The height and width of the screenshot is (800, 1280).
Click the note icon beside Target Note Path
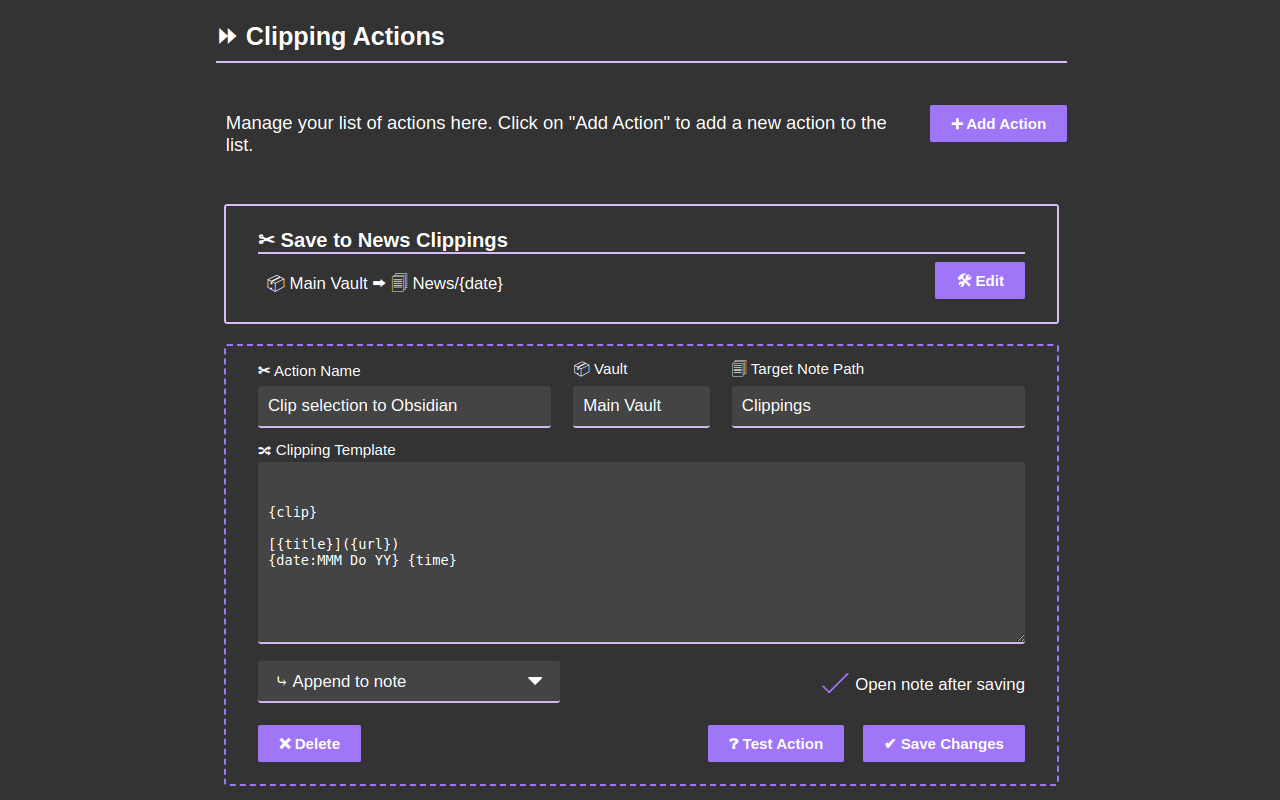[739, 369]
